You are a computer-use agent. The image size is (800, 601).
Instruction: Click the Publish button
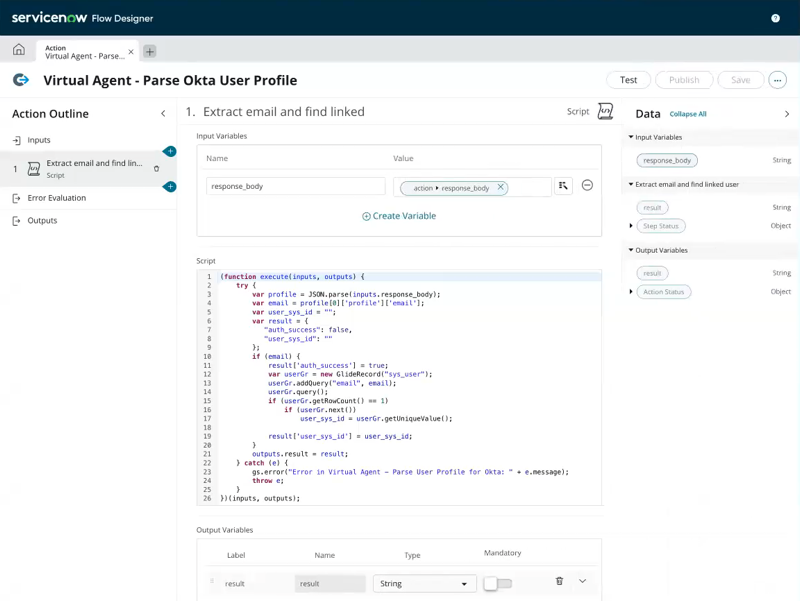(x=684, y=80)
